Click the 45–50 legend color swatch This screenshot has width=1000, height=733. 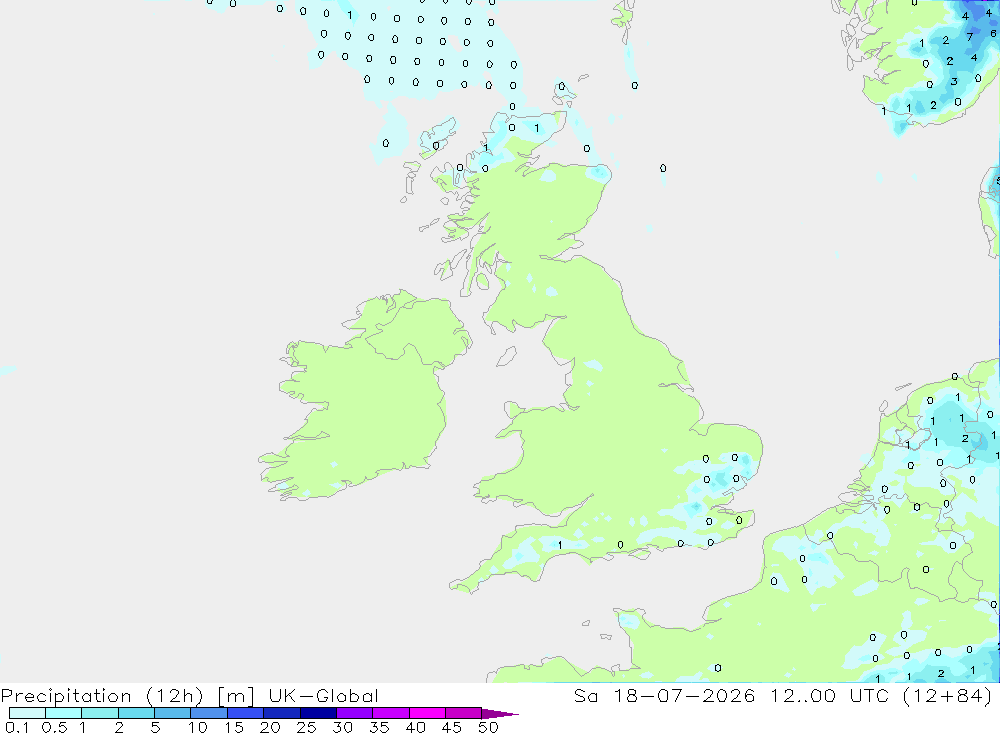click(x=463, y=713)
